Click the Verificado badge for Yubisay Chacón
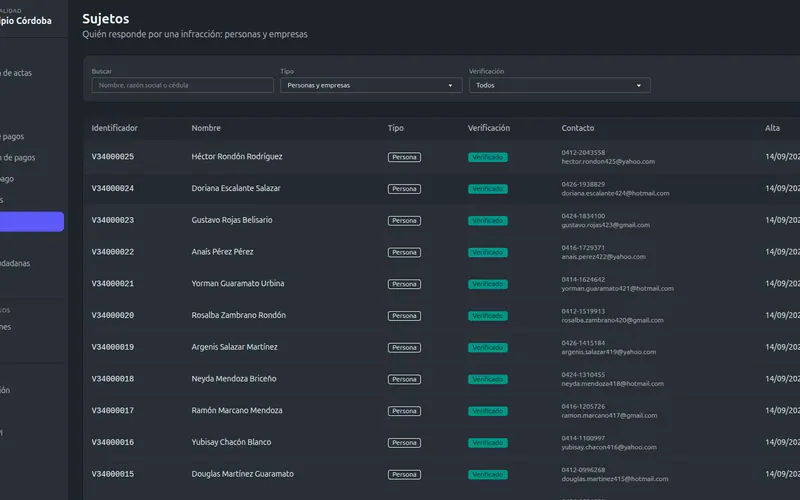800x500 pixels. click(488, 442)
